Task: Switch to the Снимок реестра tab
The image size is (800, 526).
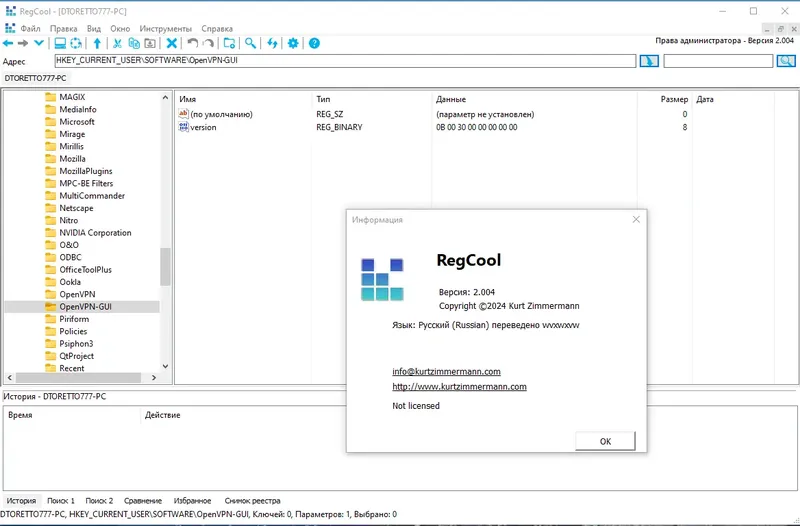Action: [x=252, y=500]
